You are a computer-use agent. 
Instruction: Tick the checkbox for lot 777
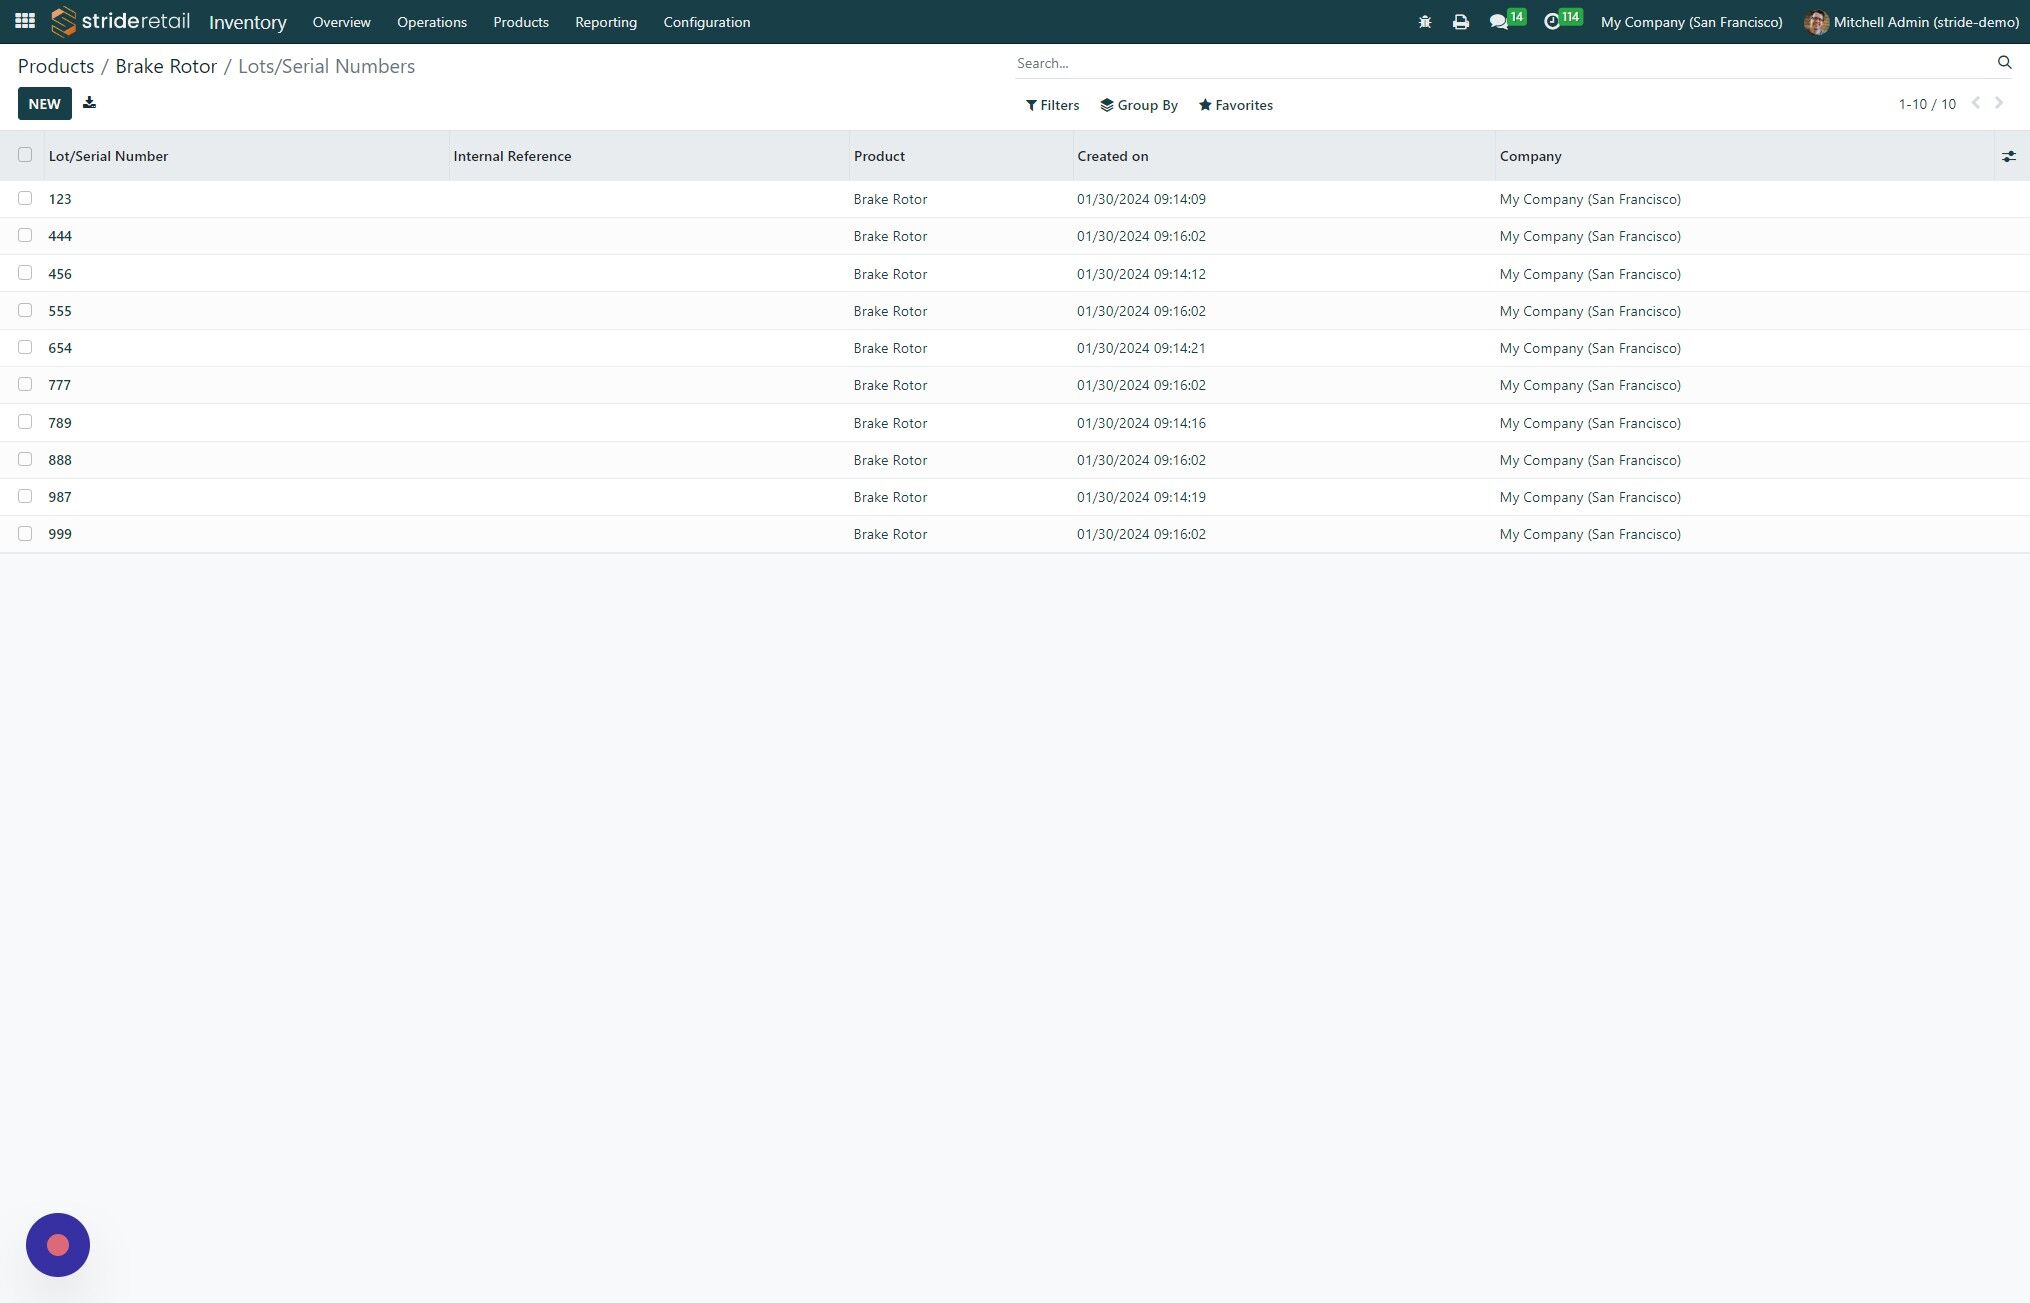[x=25, y=384]
